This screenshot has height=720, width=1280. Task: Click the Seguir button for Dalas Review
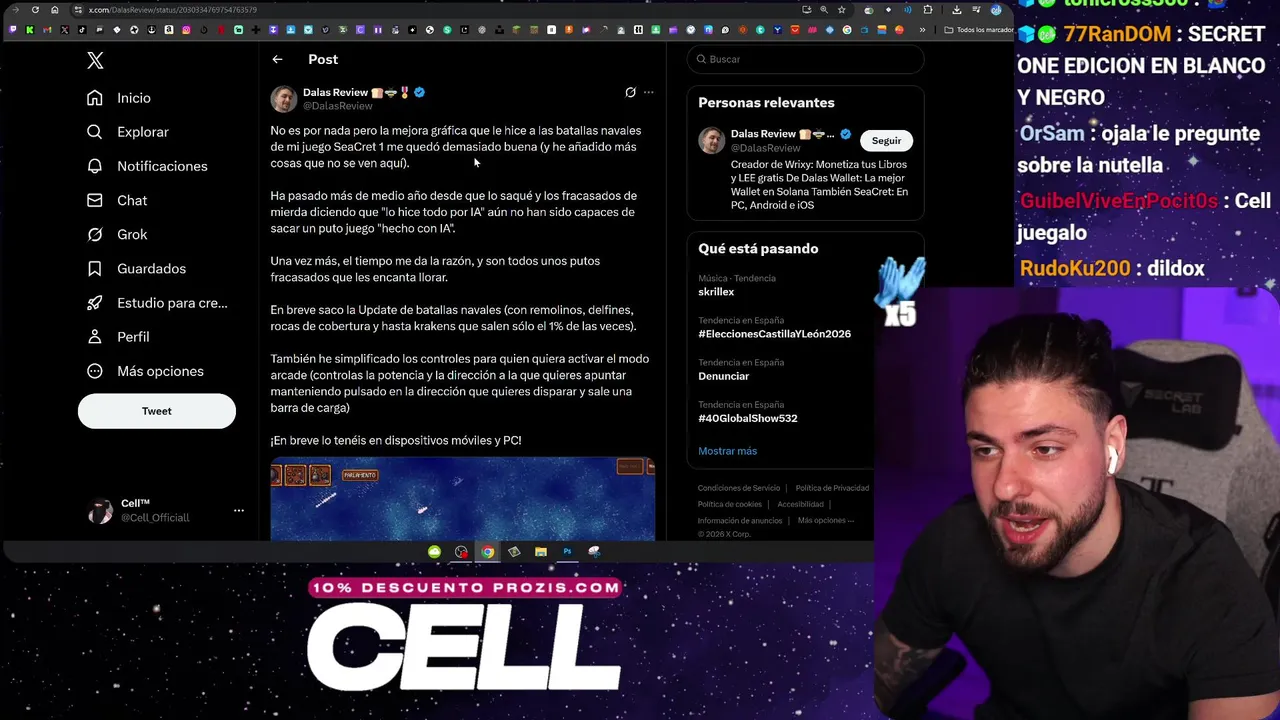point(886,141)
